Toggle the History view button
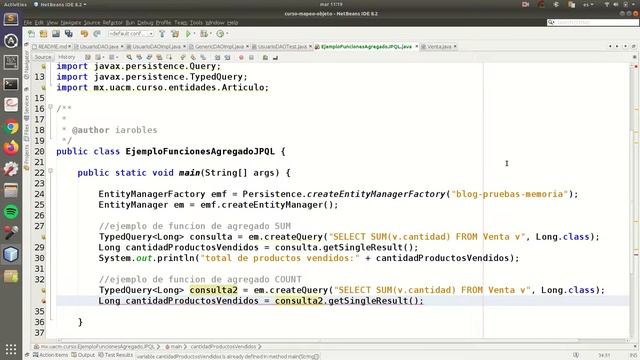This screenshot has width=640, height=360. click(x=66, y=58)
